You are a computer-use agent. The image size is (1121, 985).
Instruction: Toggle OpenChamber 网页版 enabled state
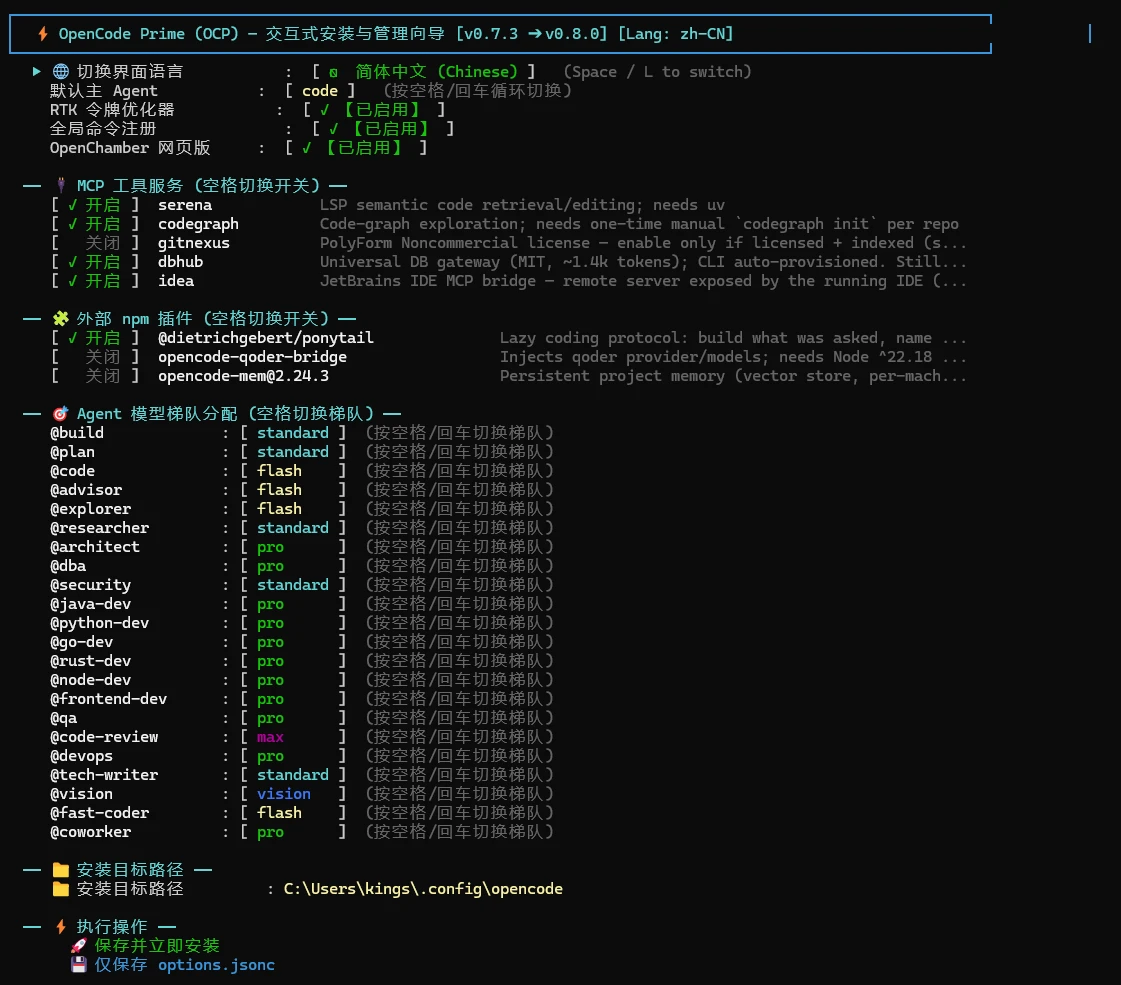point(356,147)
